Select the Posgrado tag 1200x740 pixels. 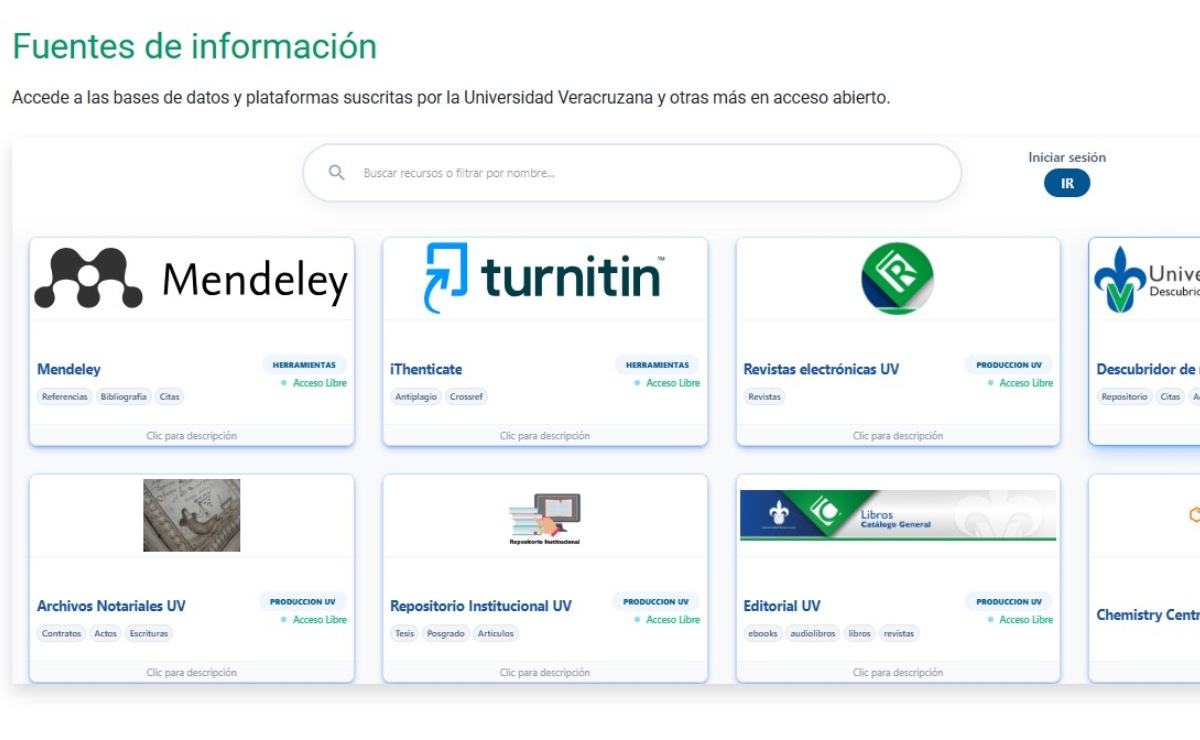[445, 634]
